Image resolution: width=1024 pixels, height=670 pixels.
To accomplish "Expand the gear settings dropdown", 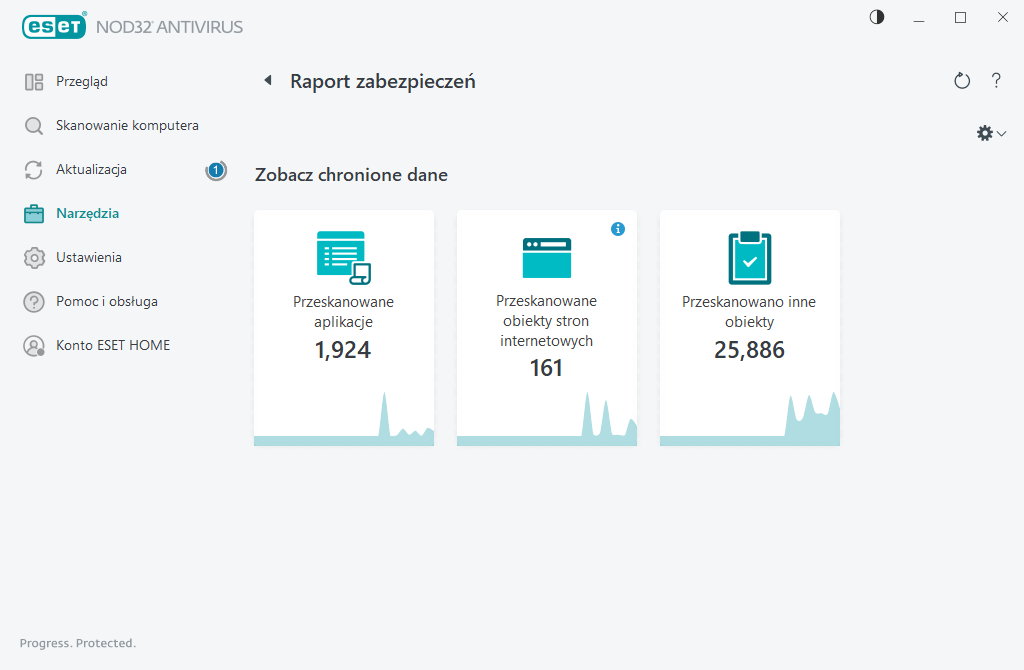I will pyautogui.click(x=991, y=133).
